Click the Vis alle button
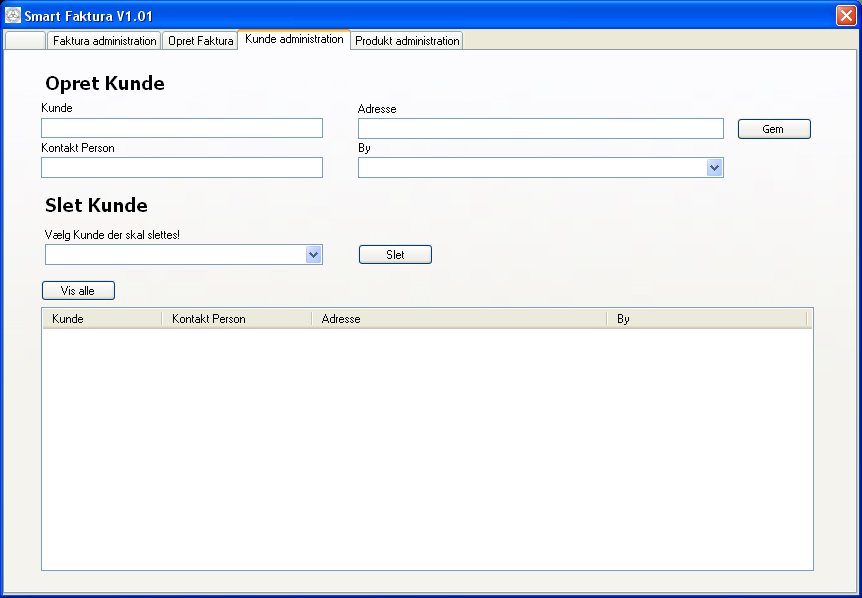The image size is (862, 598). [78, 291]
